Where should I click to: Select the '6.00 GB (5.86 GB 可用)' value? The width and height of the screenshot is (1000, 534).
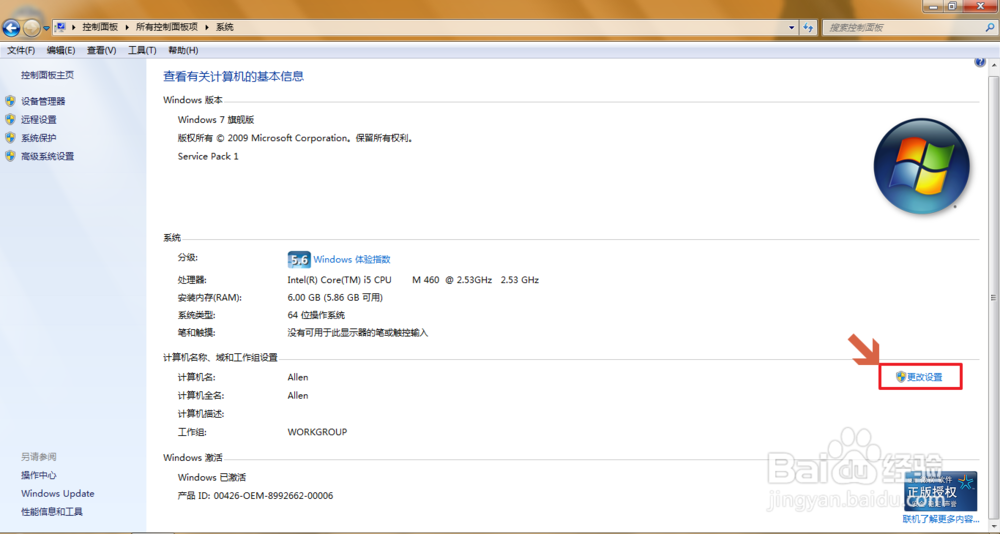click(335, 297)
